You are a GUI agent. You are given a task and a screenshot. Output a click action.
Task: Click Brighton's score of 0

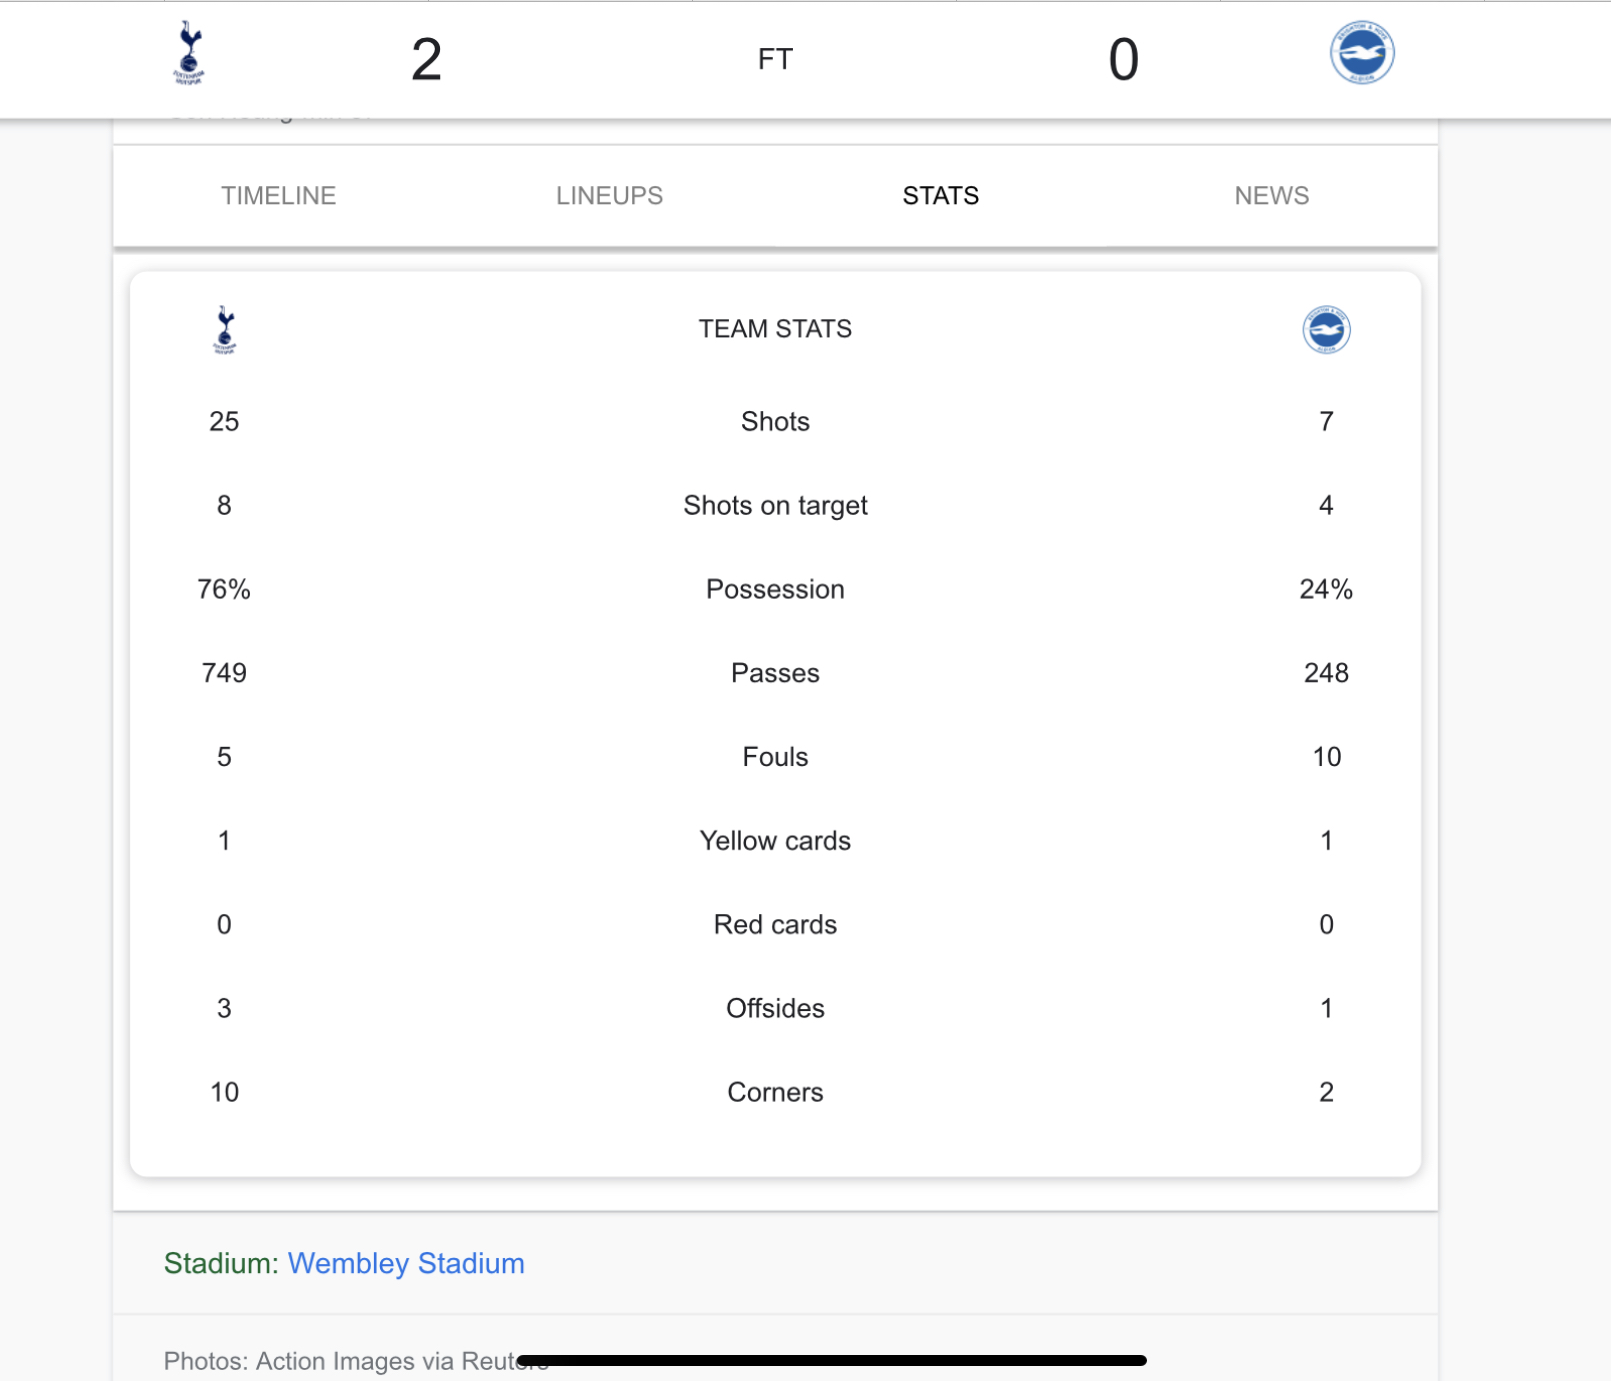pyautogui.click(x=1124, y=60)
